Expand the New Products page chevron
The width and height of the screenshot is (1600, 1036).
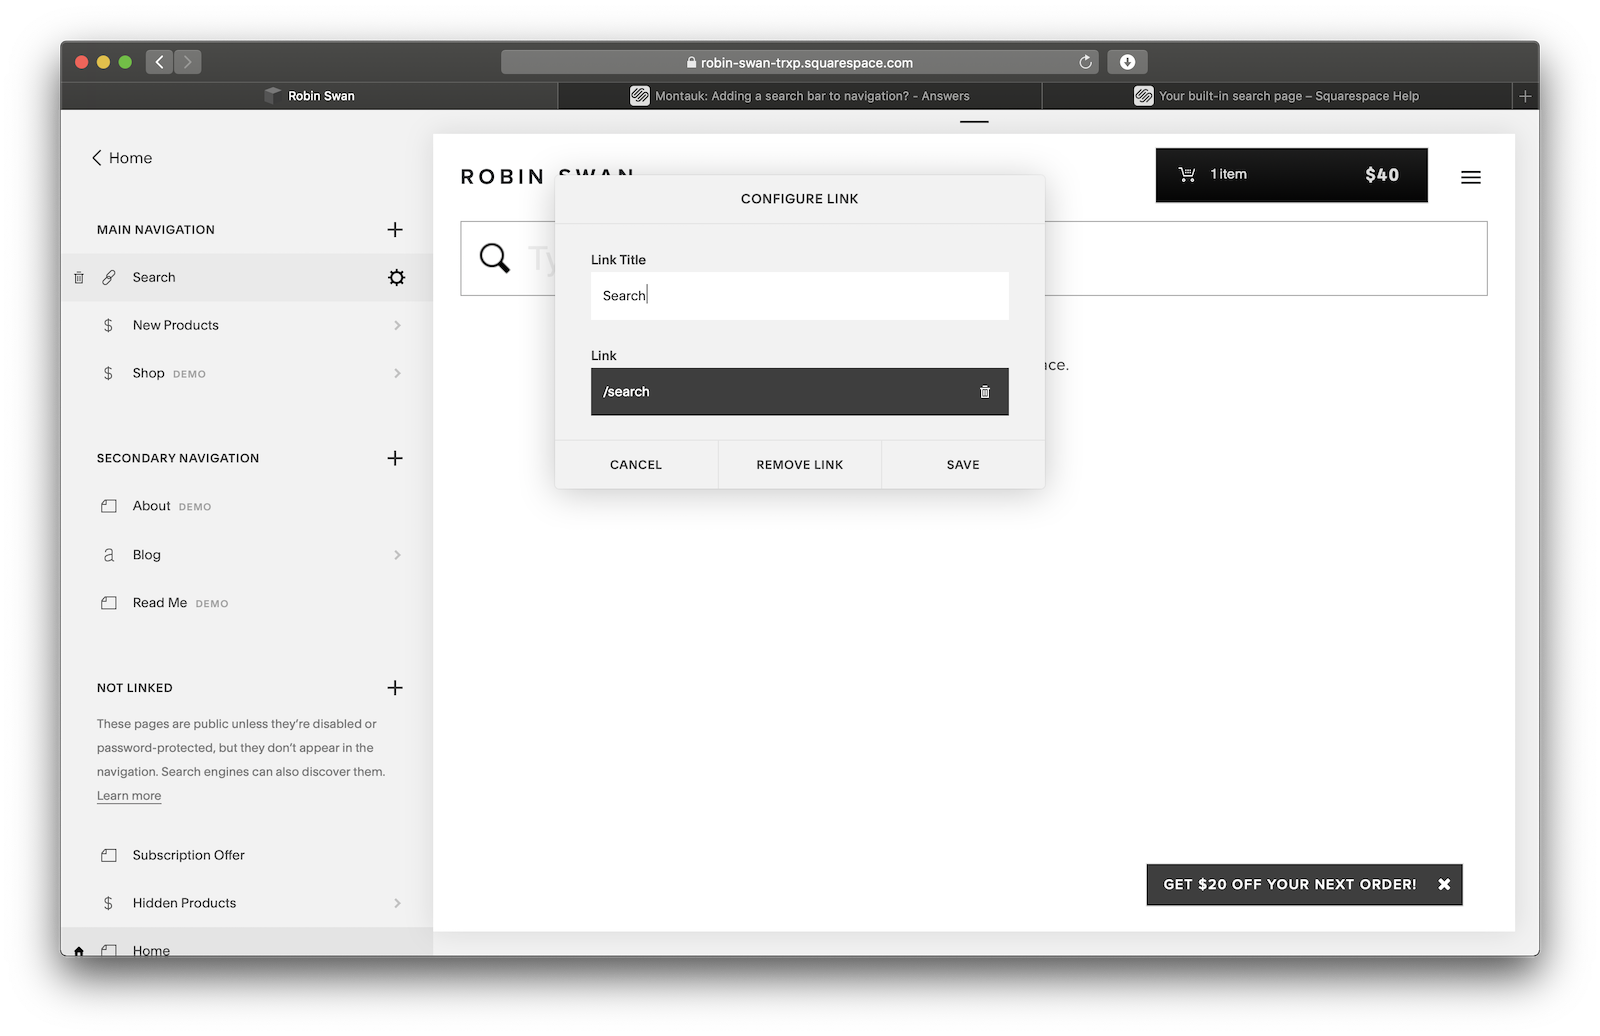coord(397,326)
